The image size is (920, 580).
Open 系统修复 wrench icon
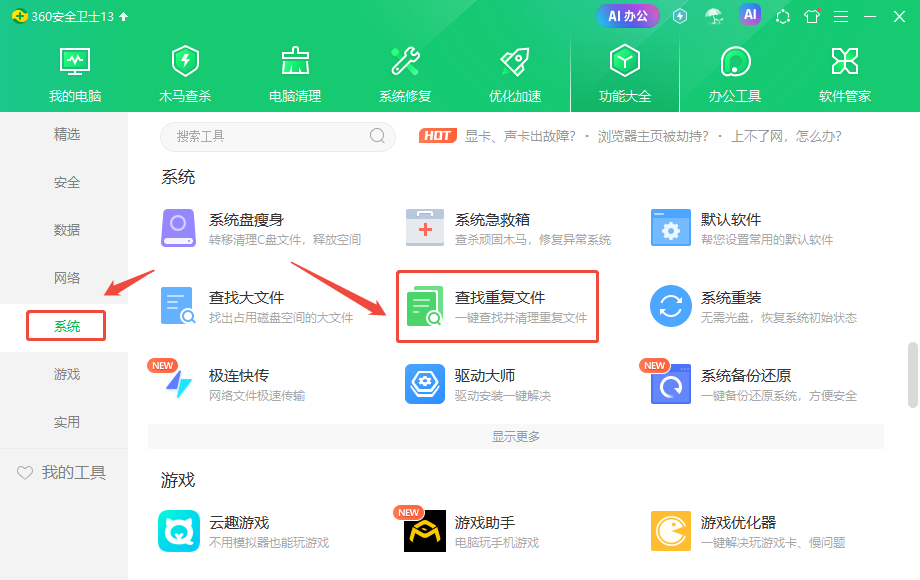click(x=405, y=62)
